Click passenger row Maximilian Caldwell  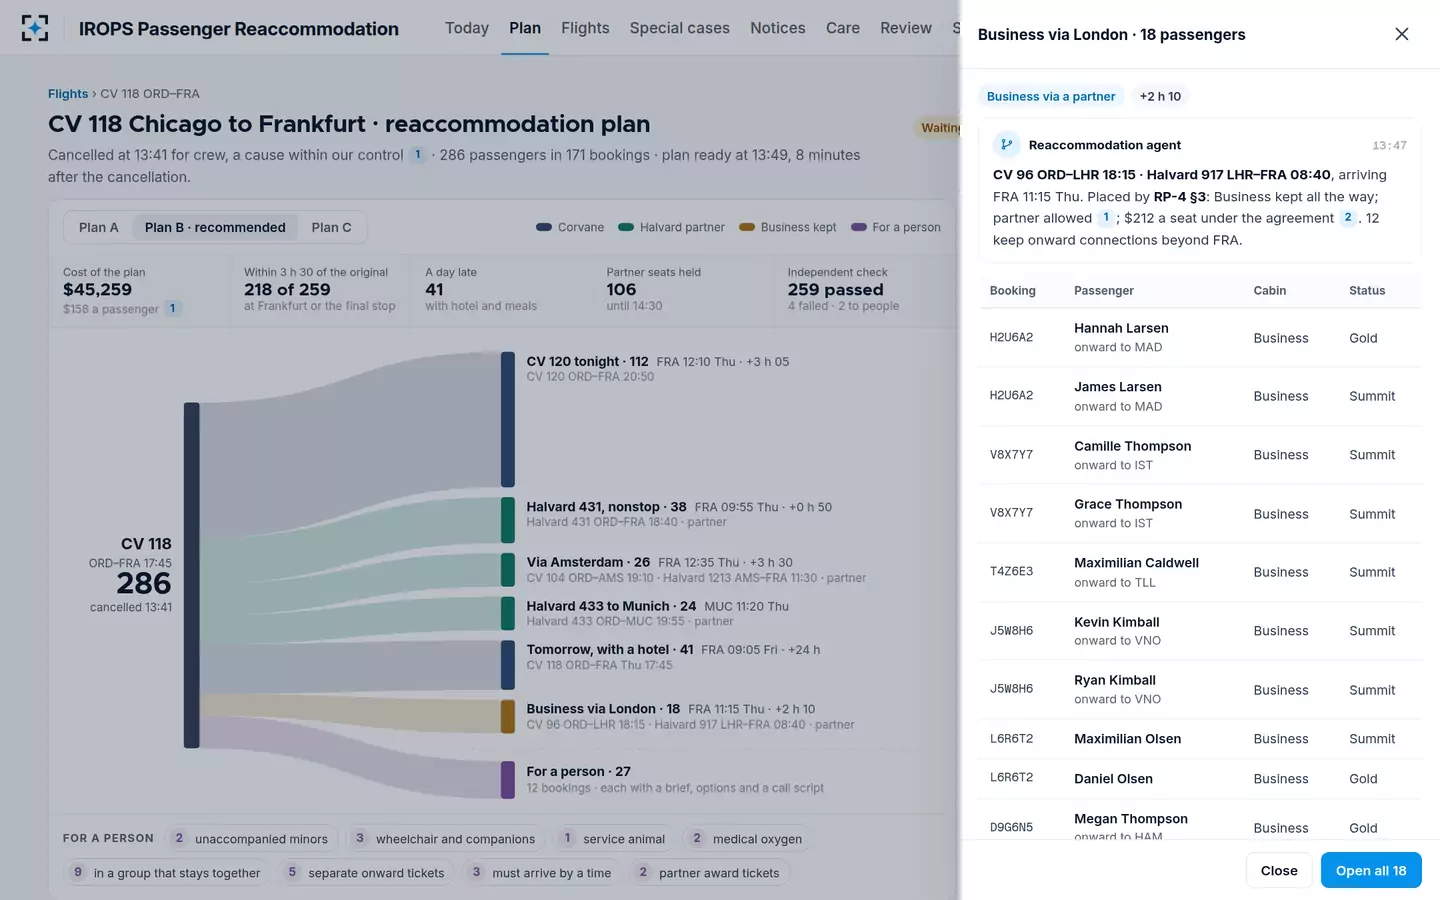(x=1199, y=572)
